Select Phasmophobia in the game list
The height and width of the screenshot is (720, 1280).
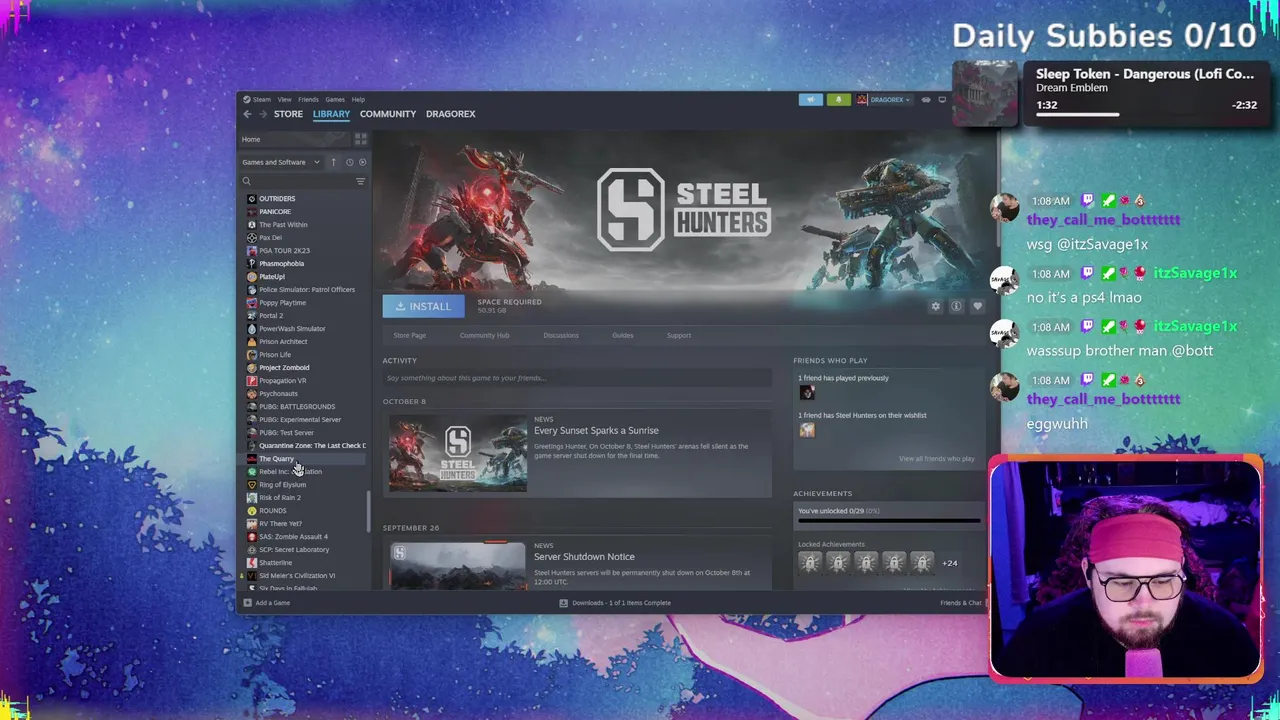click(x=305, y=264)
